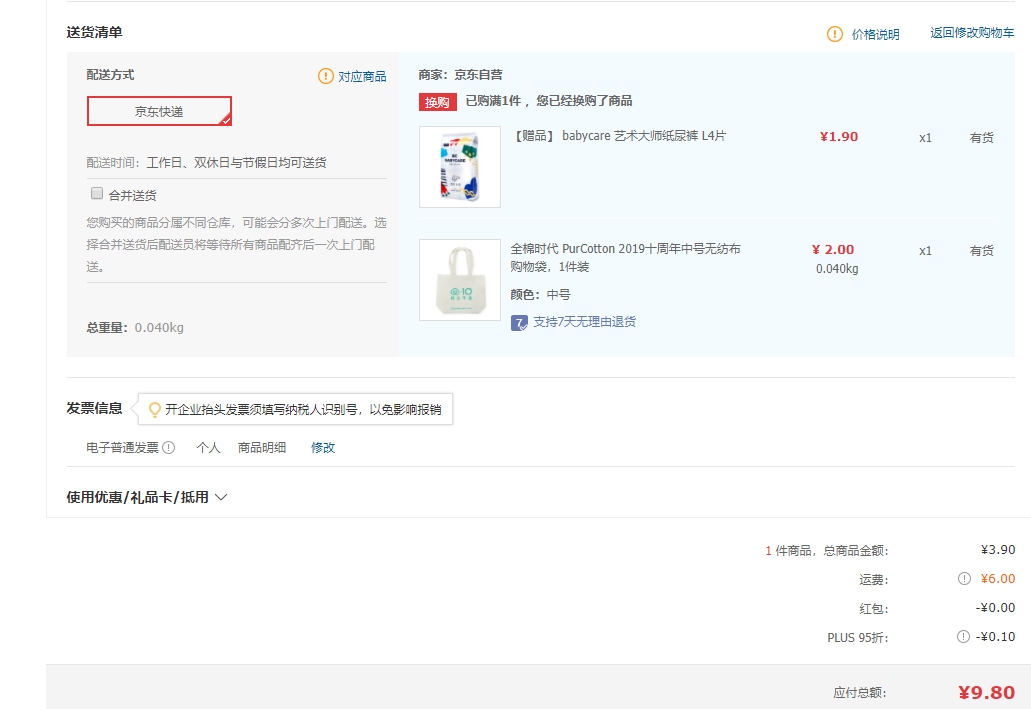Click the info icon next to 电子普通发票

169,448
